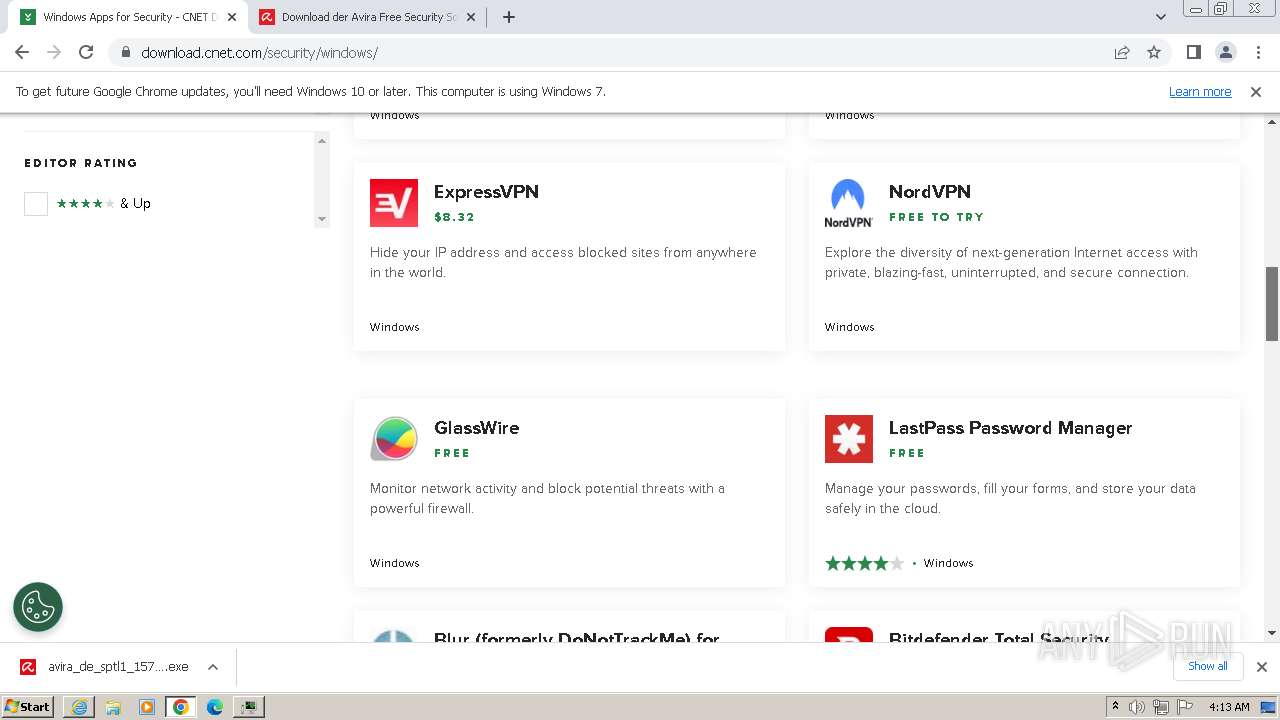
Task: Bookmark this page with the star icon
Action: 1154,52
